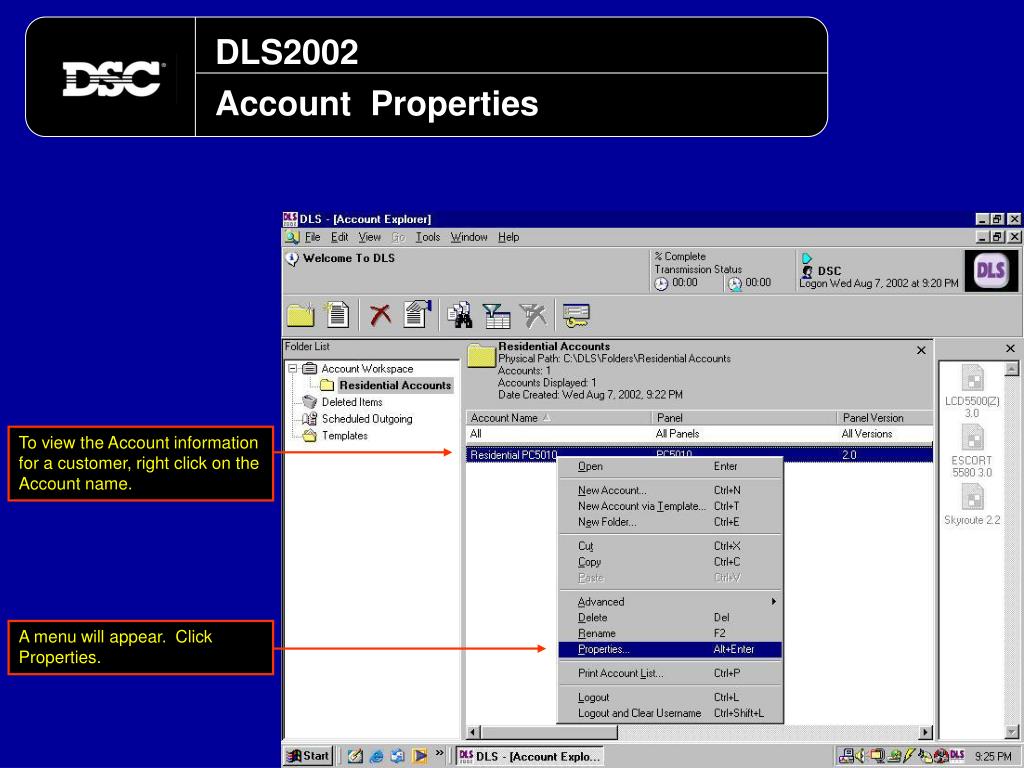The height and width of the screenshot is (768, 1024).
Task: Open the Help menu
Action: tap(509, 237)
